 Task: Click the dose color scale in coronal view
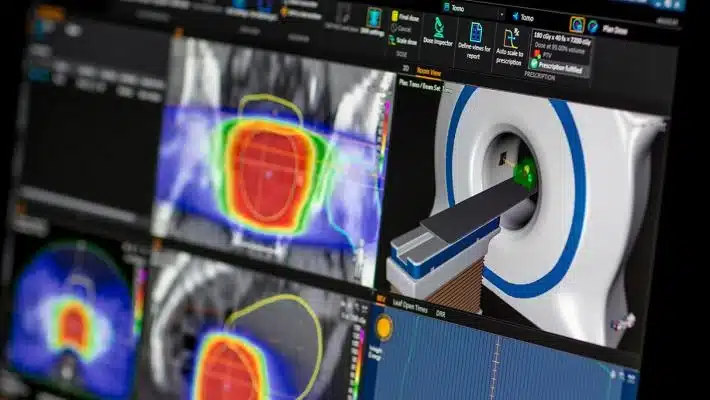(383, 136)
